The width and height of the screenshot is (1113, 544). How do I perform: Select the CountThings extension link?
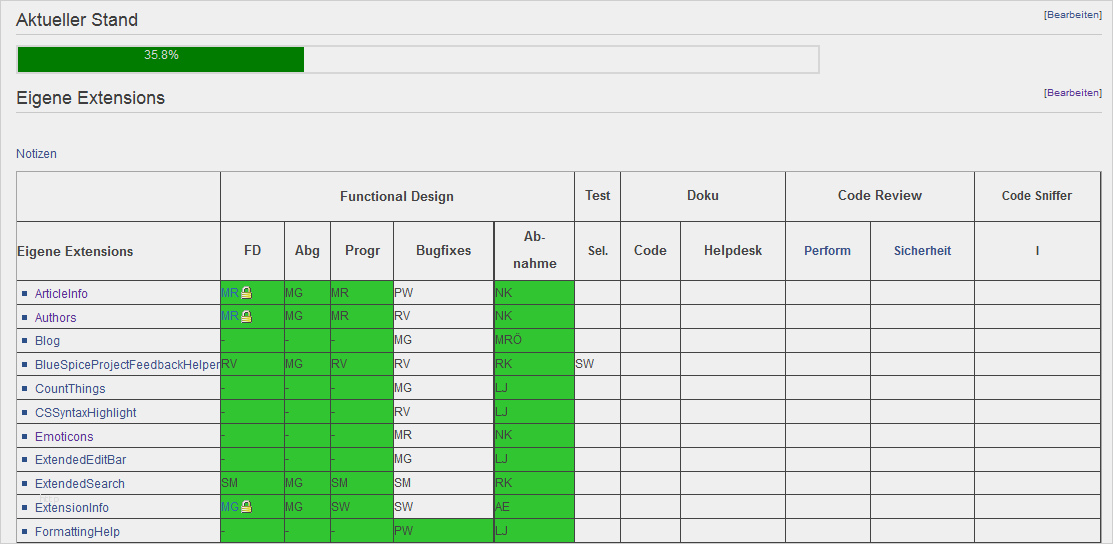pyautogui.click(x=70, y=389)
